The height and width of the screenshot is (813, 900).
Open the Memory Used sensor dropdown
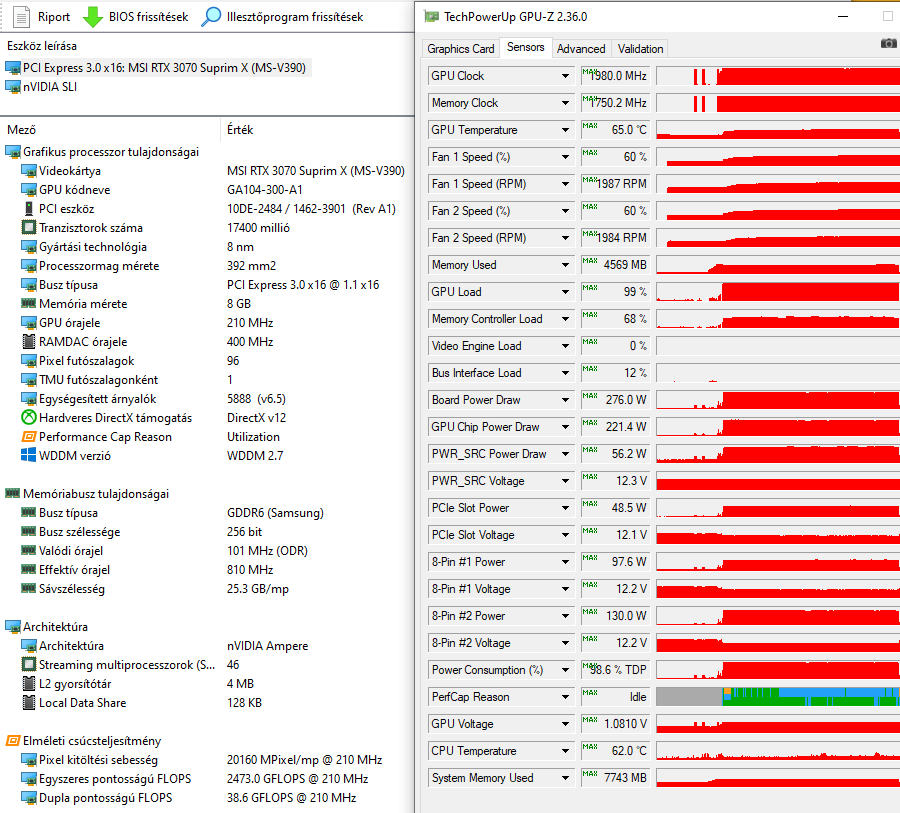(x=565, y=265)
